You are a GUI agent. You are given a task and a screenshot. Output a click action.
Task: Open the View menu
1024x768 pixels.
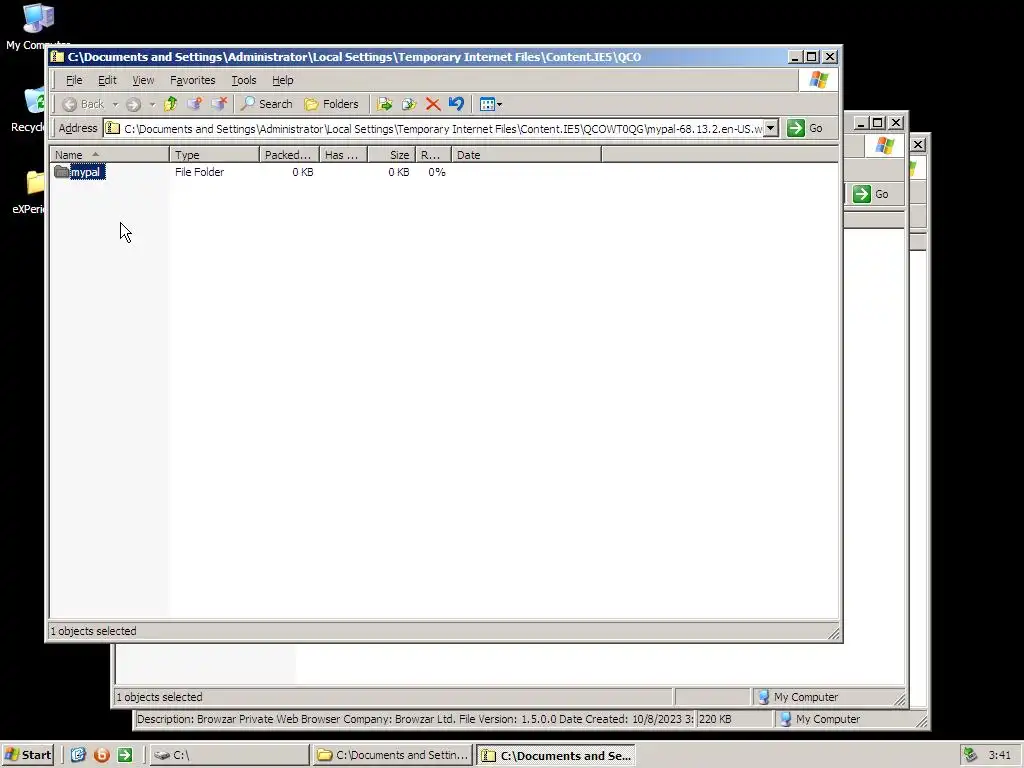point(143,80)
